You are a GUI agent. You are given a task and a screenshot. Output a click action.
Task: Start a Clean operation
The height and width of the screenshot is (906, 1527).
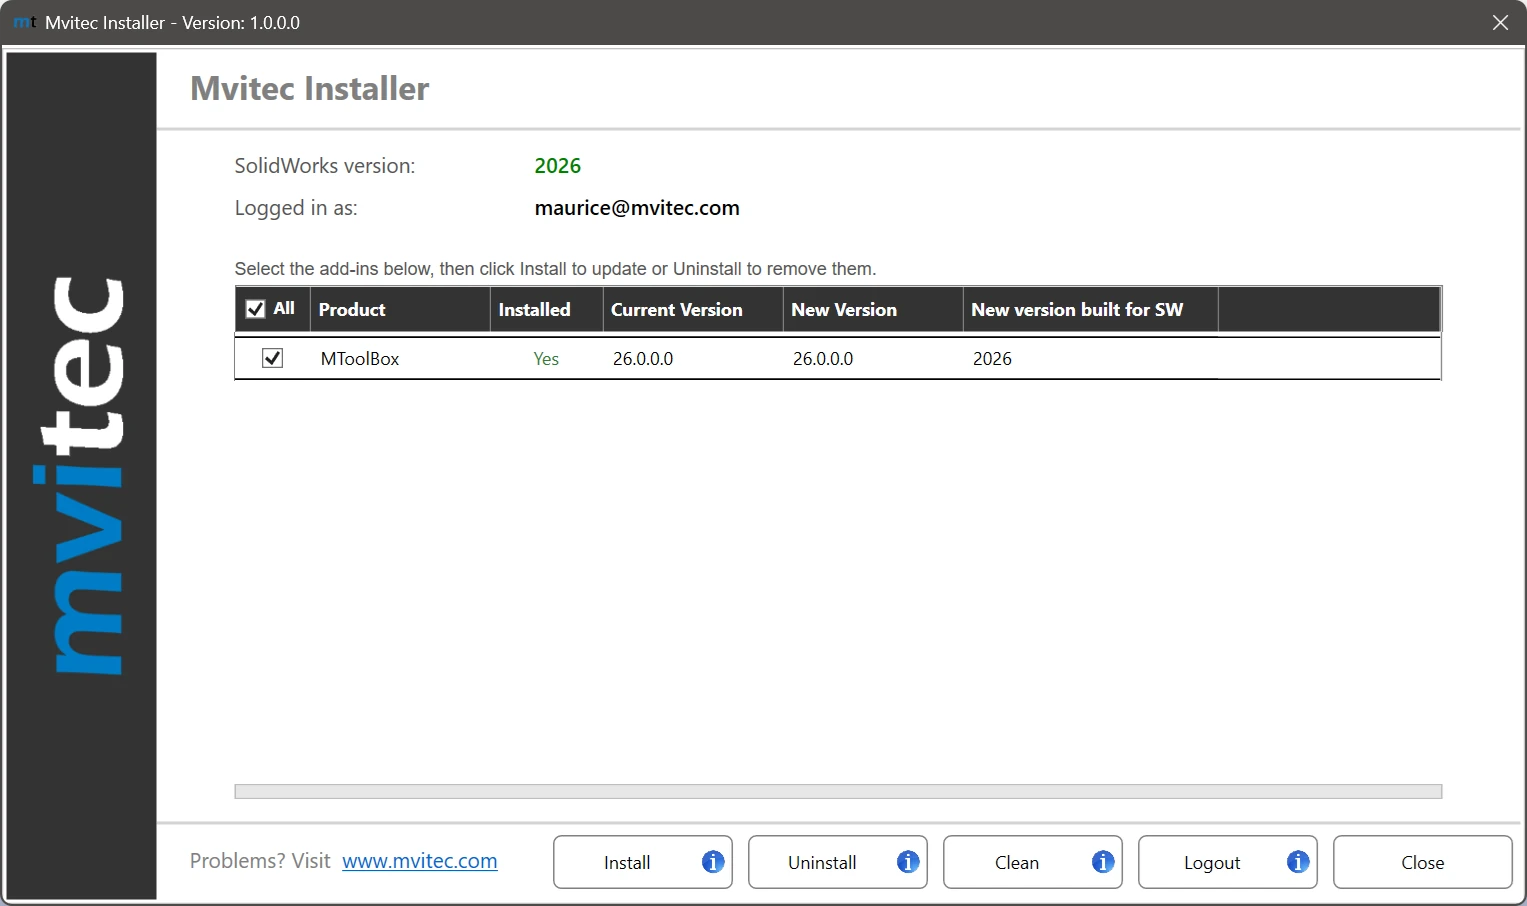[1016, 861]
